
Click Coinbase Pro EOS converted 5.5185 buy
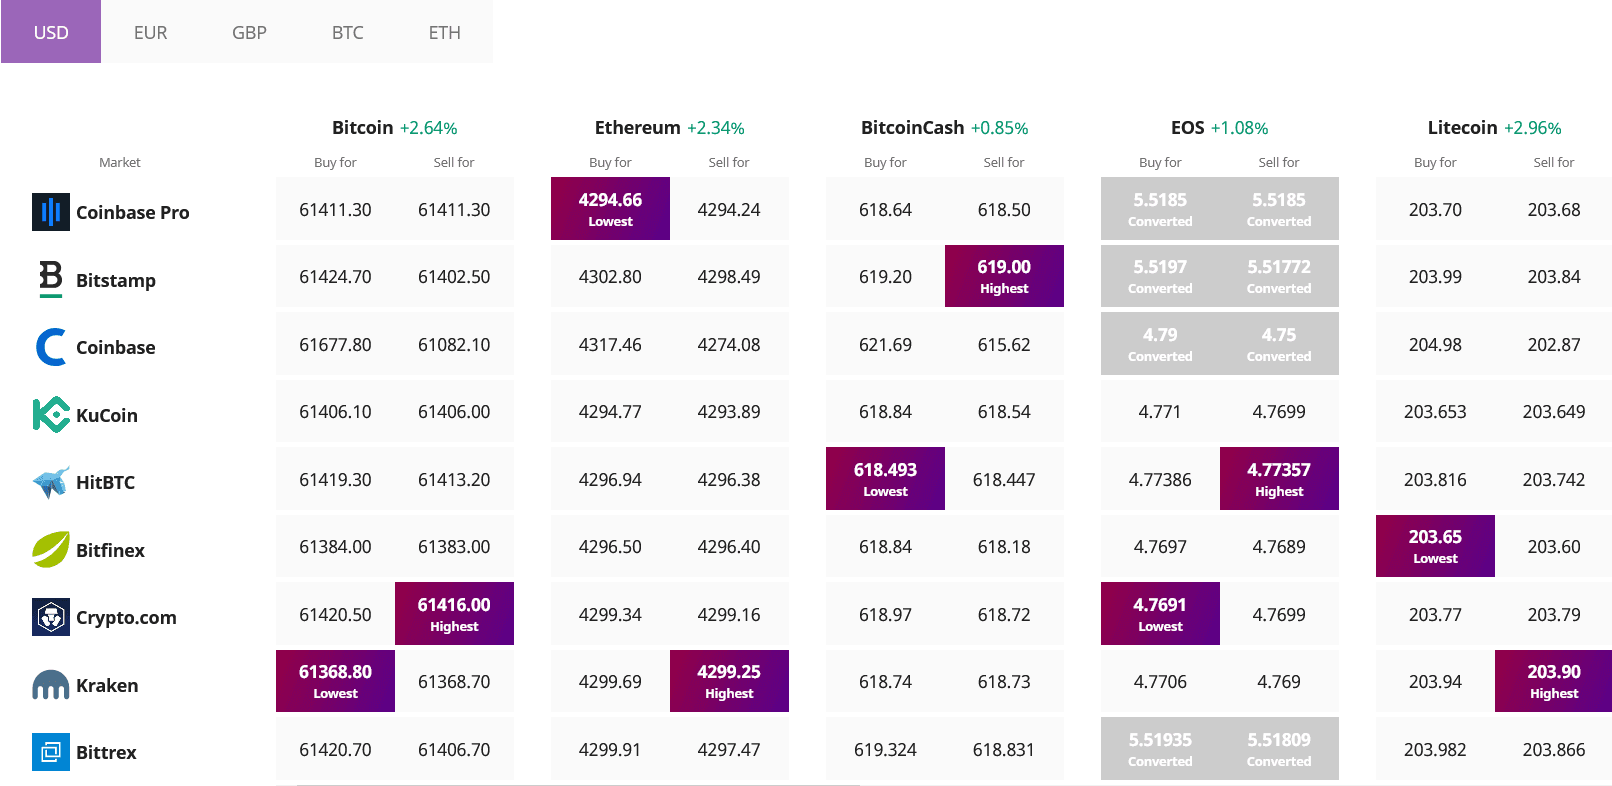point(1160,208)
